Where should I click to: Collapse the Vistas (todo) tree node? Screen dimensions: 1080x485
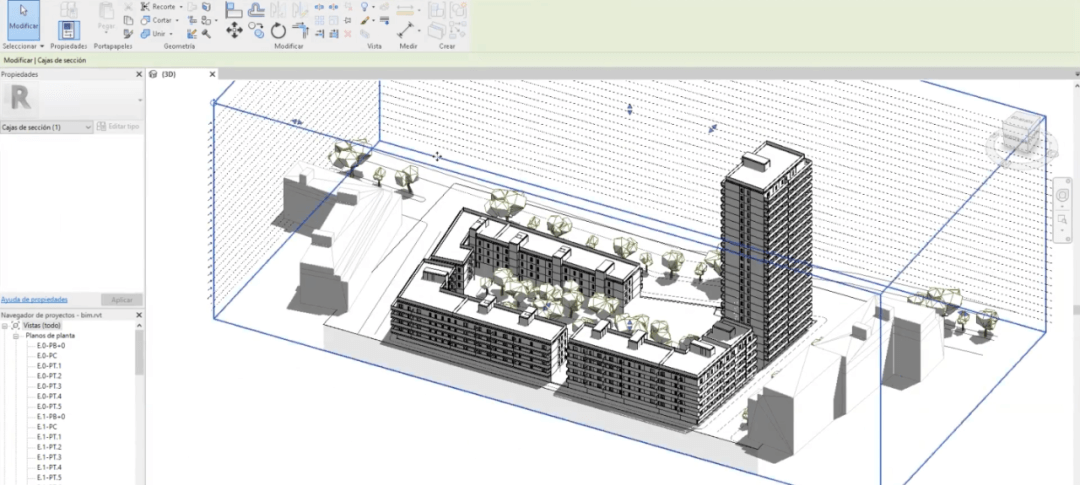pos(5,326)
